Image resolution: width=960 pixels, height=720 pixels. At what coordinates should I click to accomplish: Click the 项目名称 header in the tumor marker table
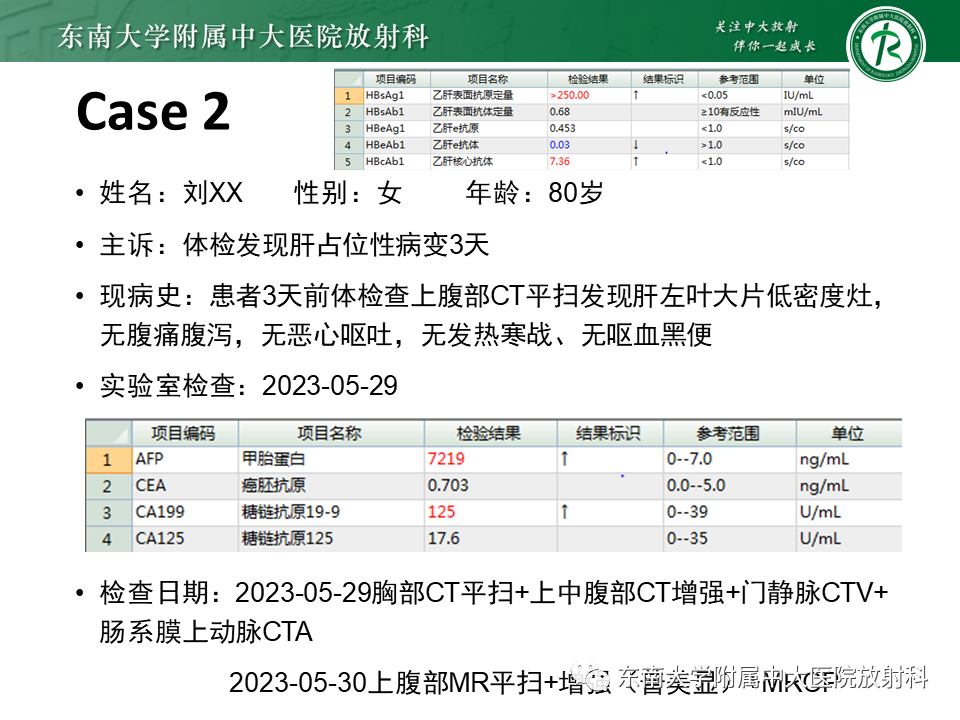point(330,433)
